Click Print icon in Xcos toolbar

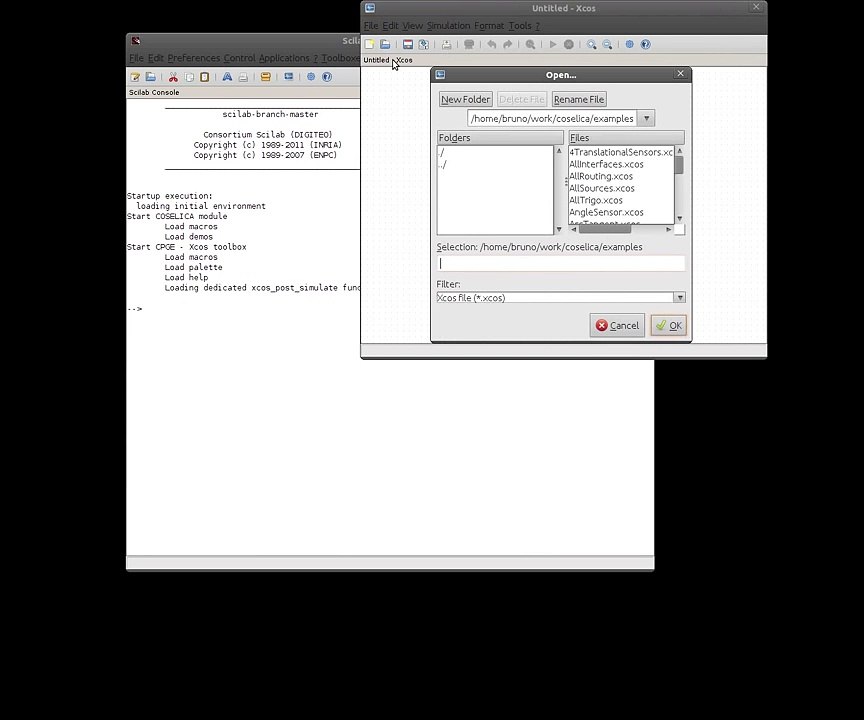coord(446,45)
